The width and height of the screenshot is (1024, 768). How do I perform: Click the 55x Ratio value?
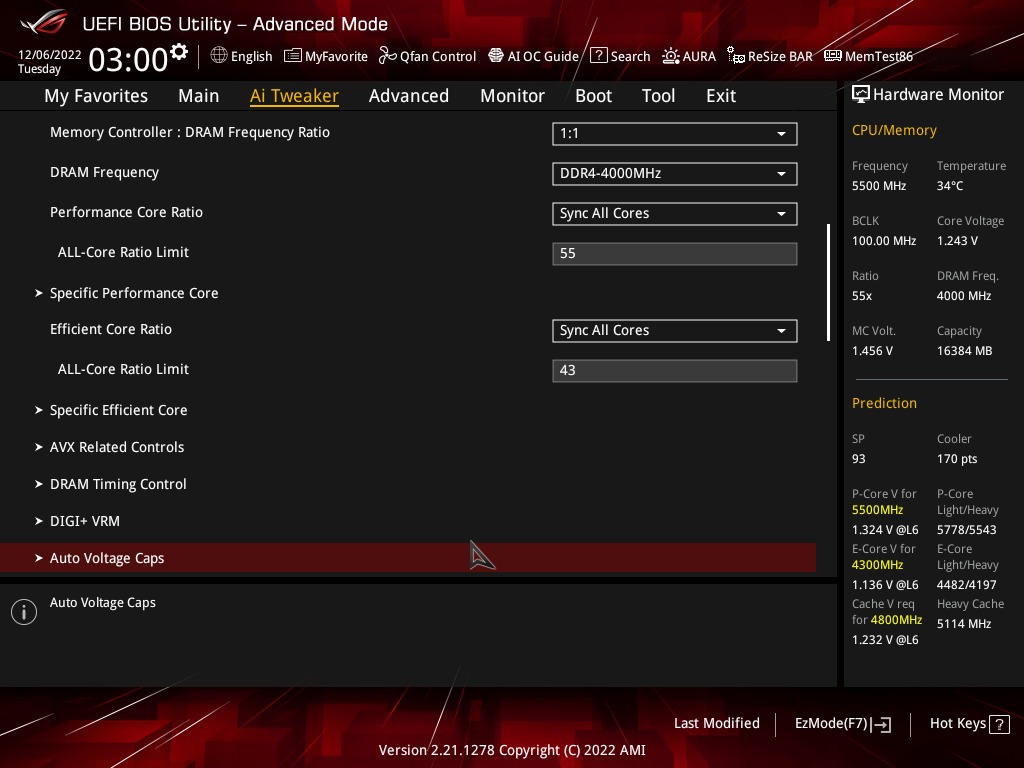tap(862, 296)
